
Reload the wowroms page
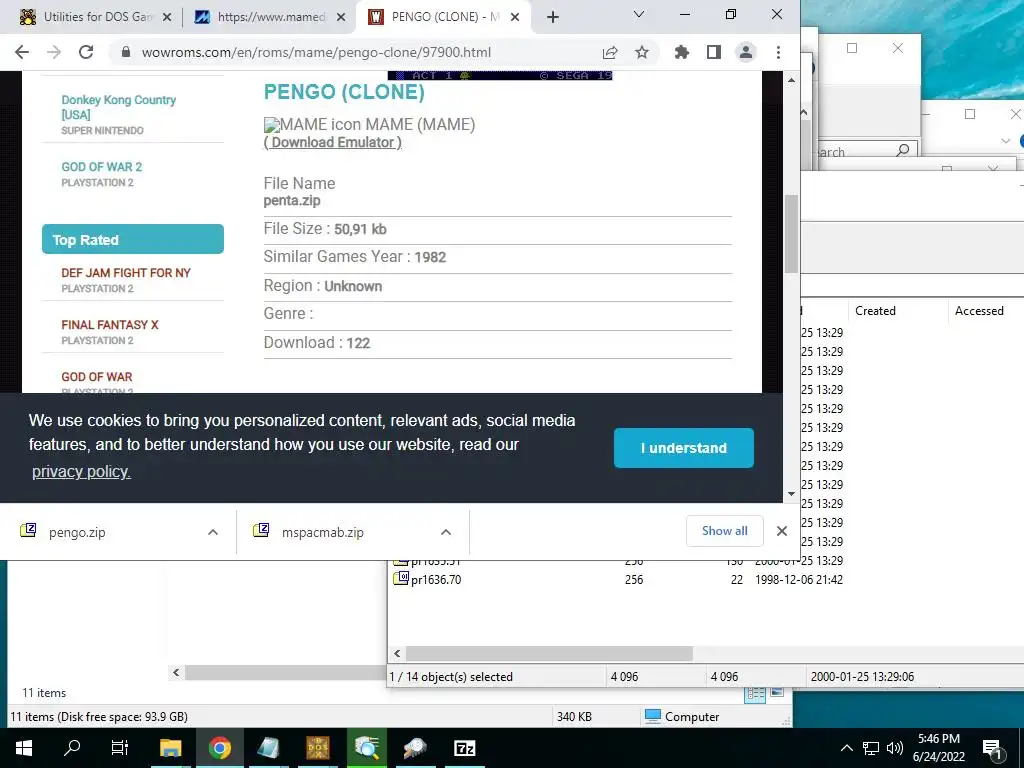point(86,52)
